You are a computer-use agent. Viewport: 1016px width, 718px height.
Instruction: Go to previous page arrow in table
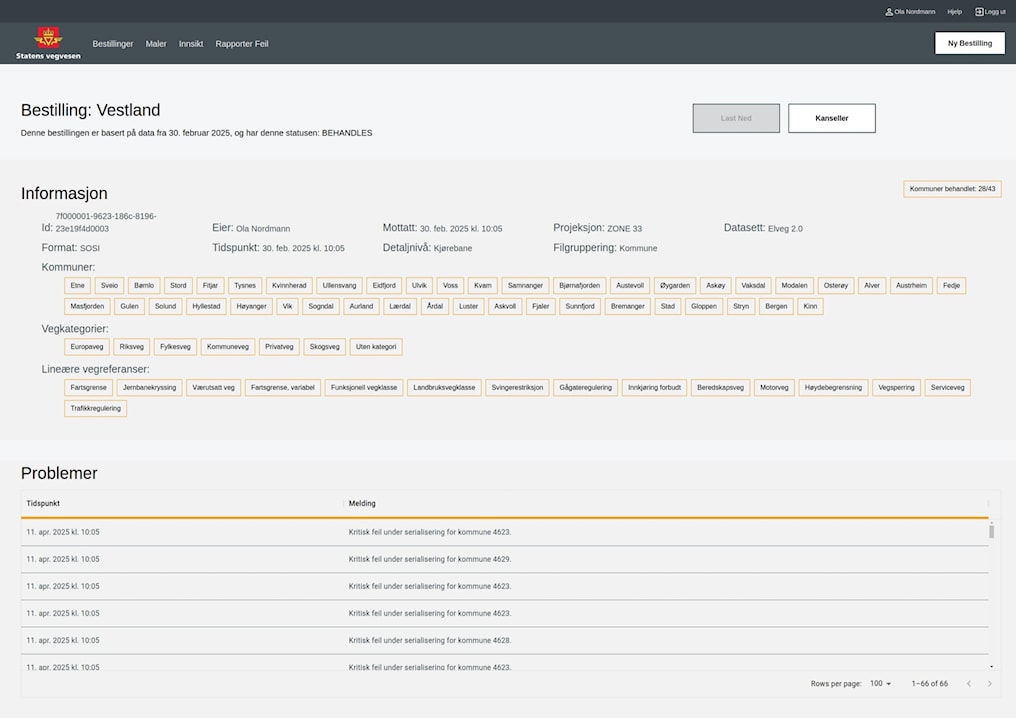(x=969, y=684)
